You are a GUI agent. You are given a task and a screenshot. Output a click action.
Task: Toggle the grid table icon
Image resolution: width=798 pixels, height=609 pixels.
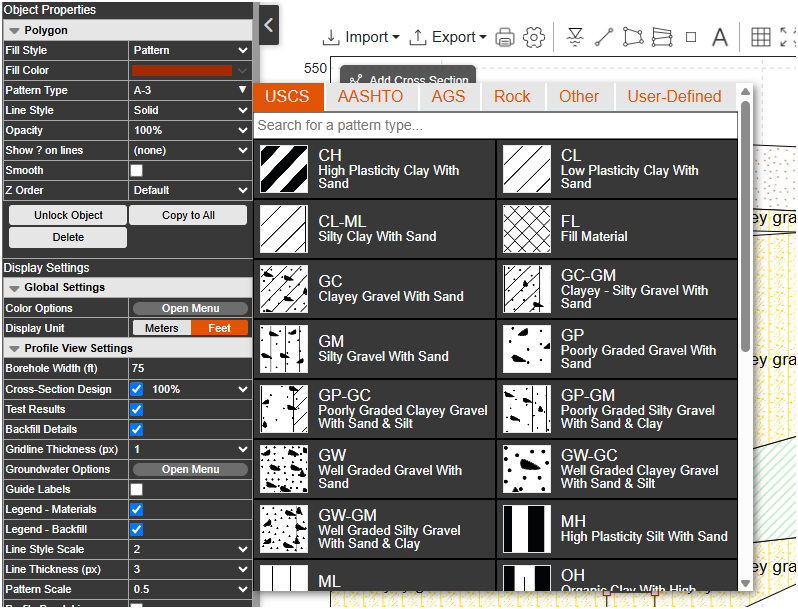pos(761,37)
